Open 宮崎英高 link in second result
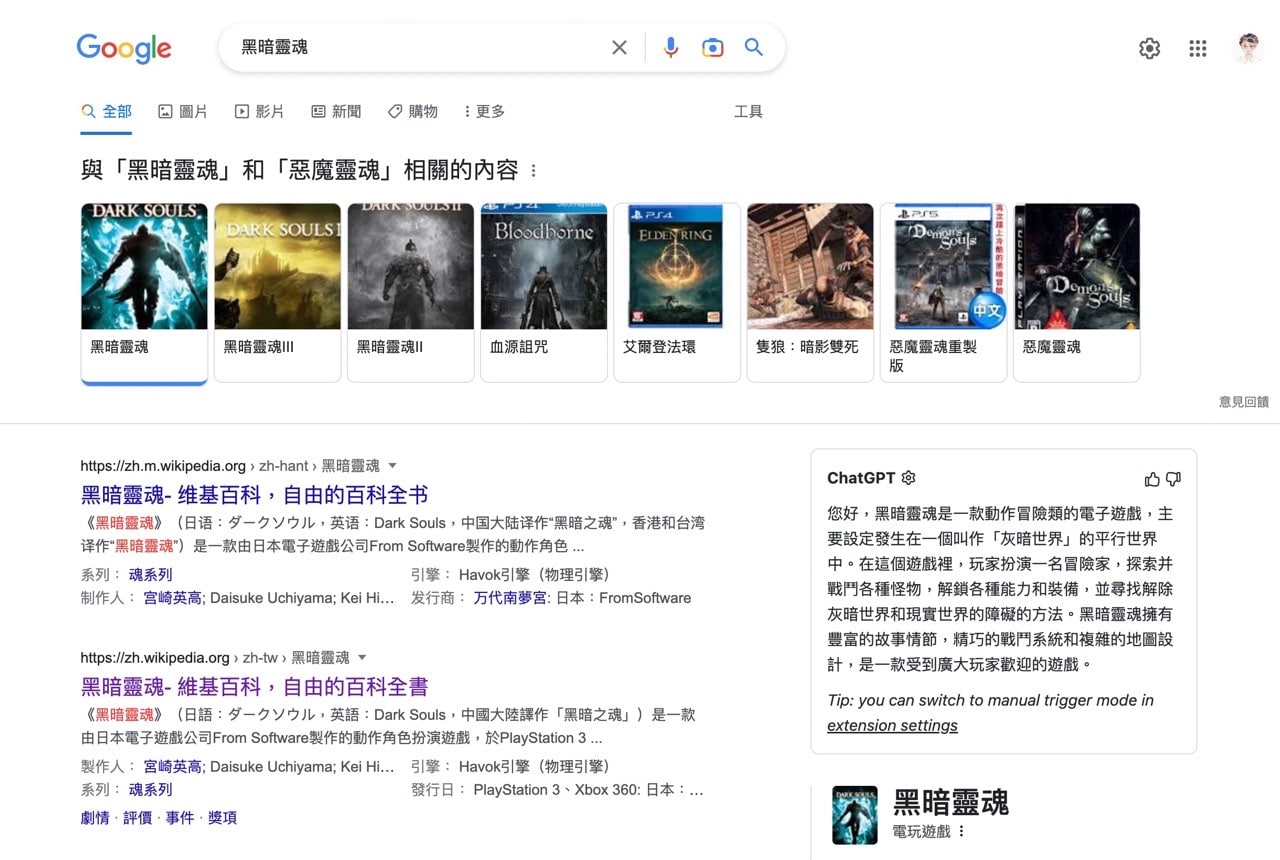Screen dimensions: 1280x860 pos(173,766)
